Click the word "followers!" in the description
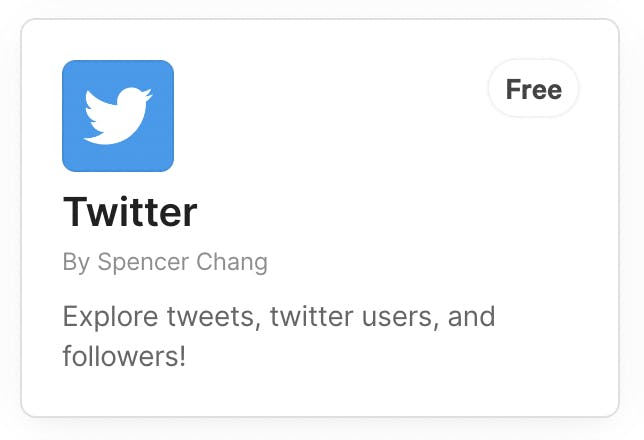The image size is (644, 440). click(x=124, y=355)
